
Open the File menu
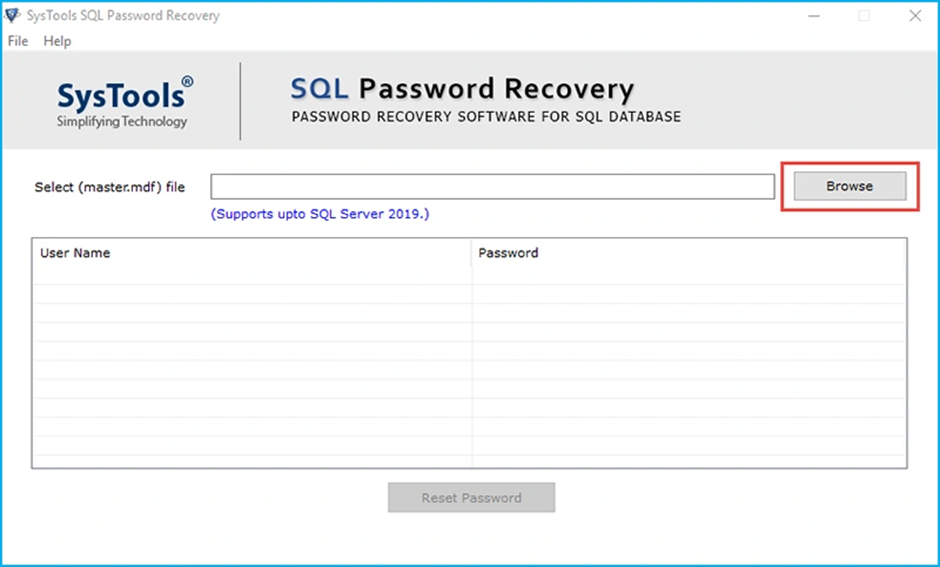point(18,41)
